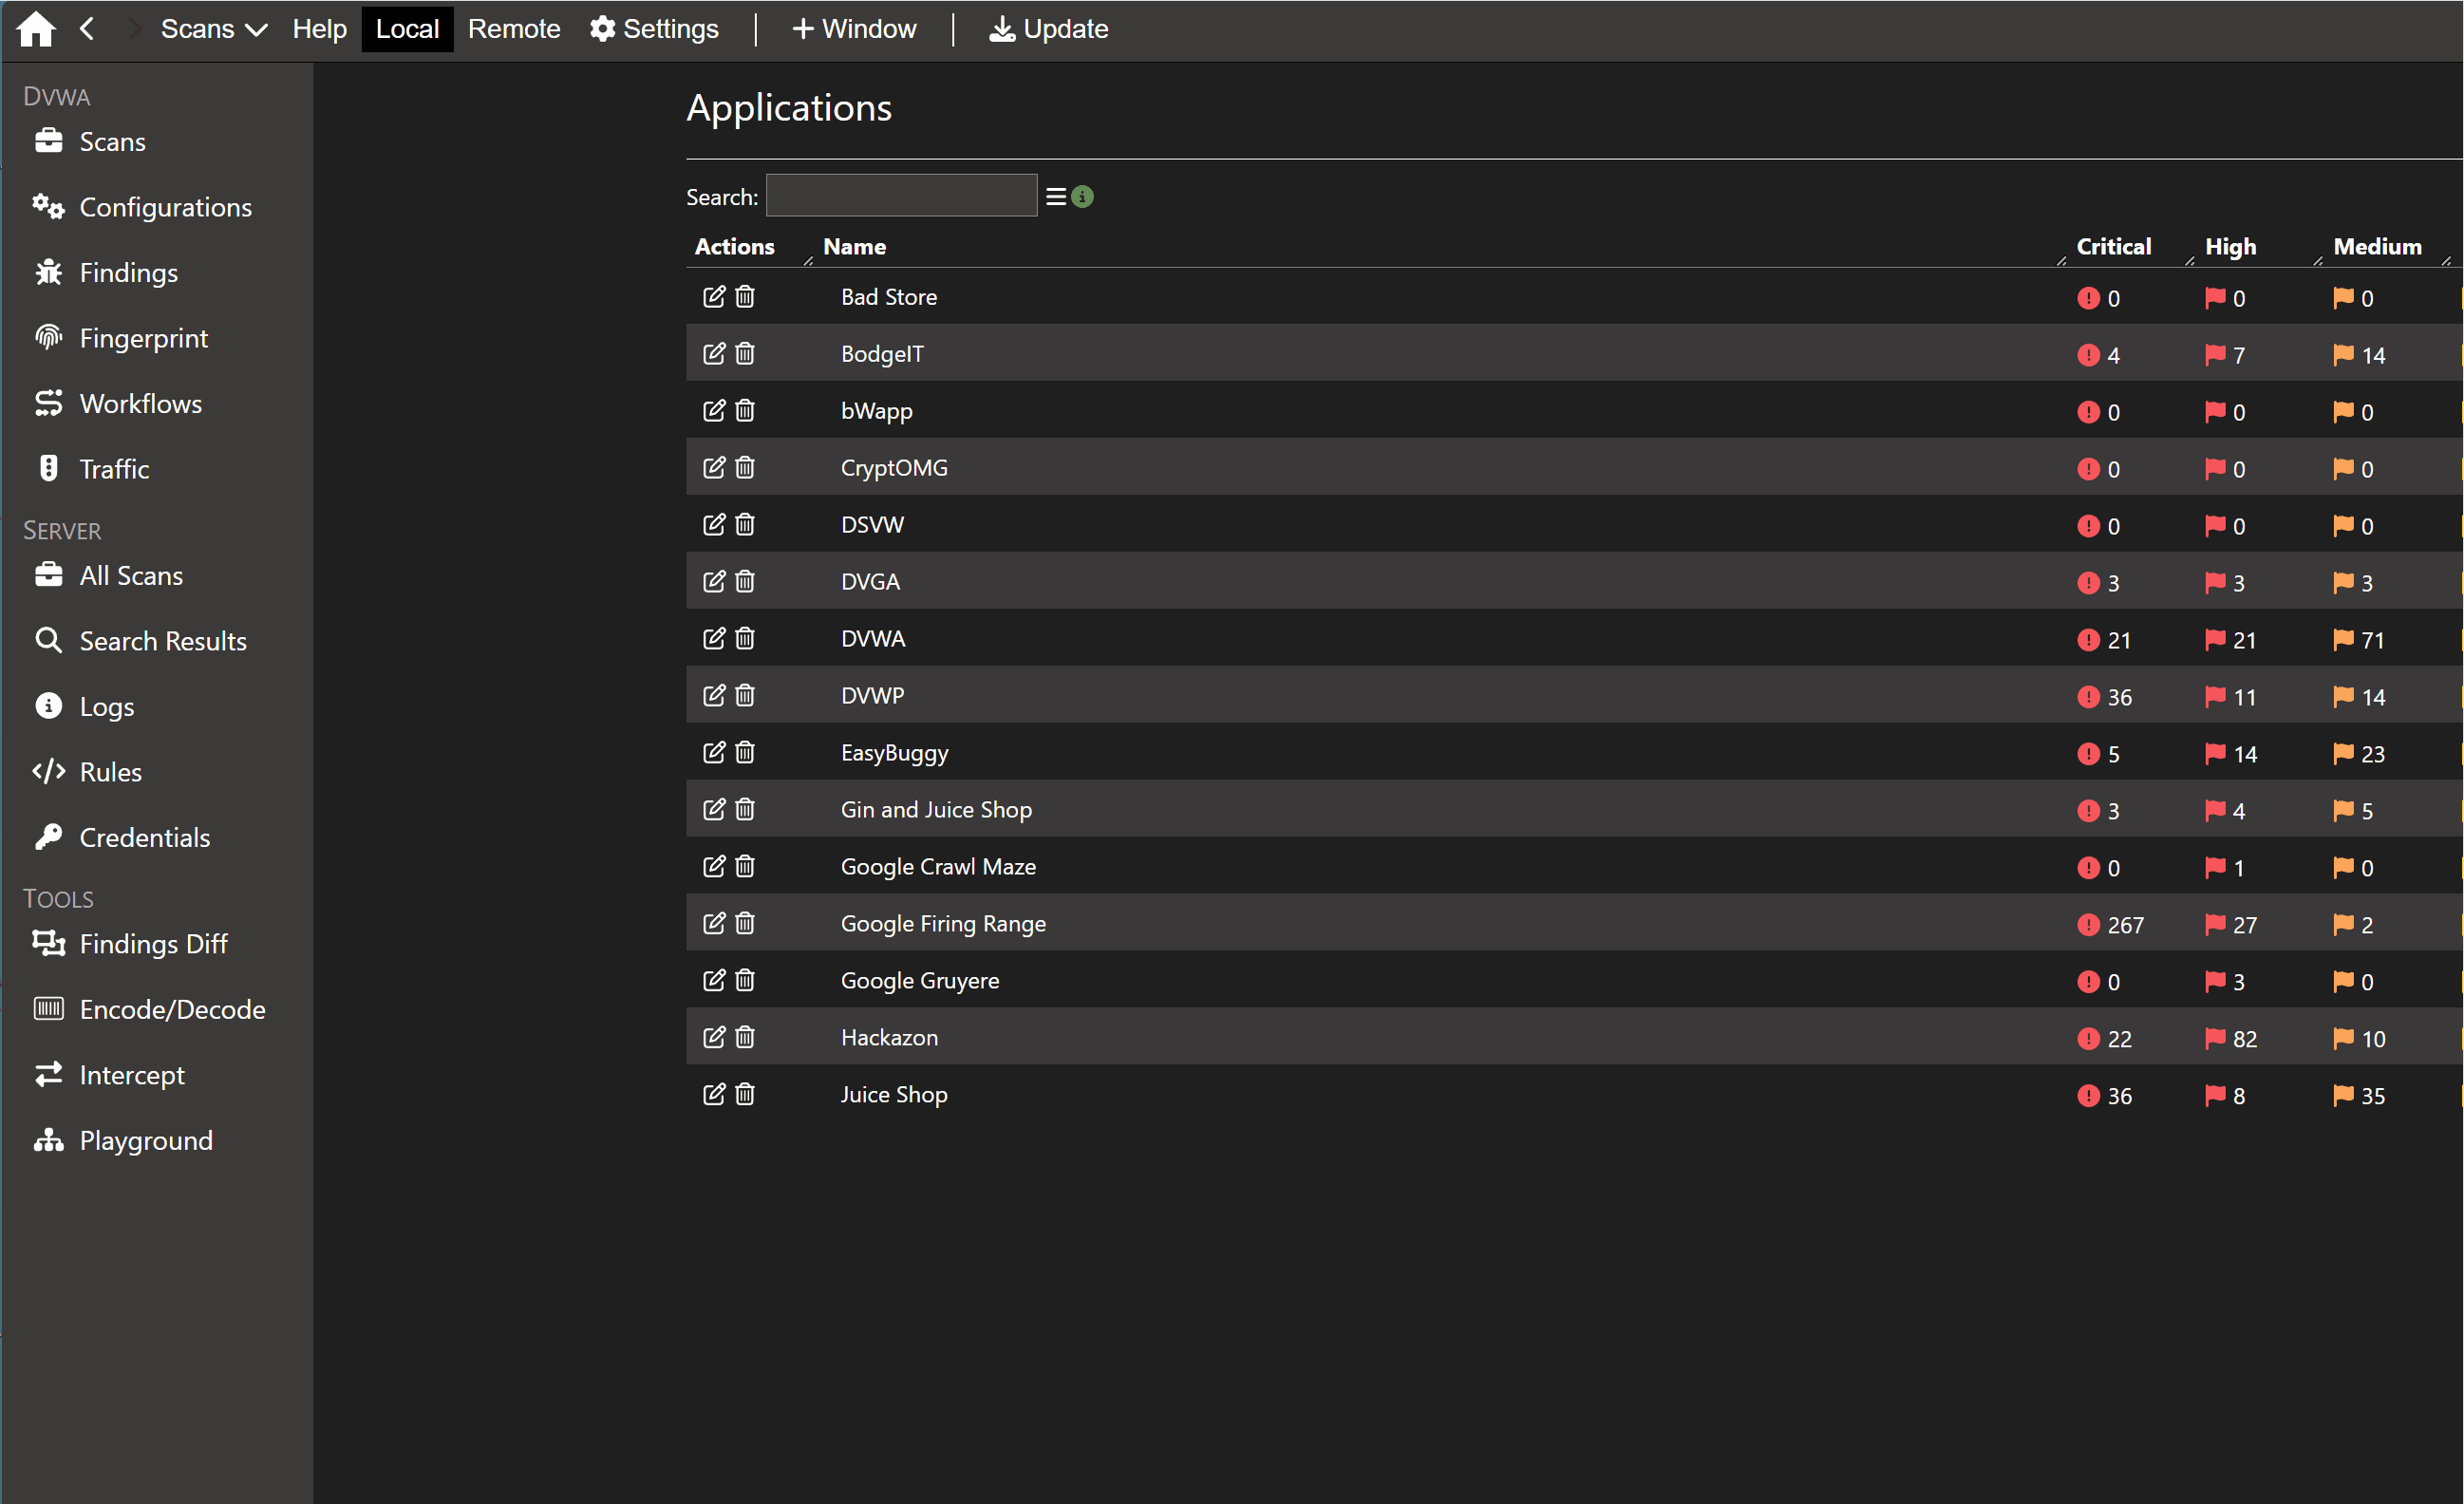Delete the Hackazon application via trash icon
The width and height of the screenshot is (2464, 1504).
tap(745, 1038)
